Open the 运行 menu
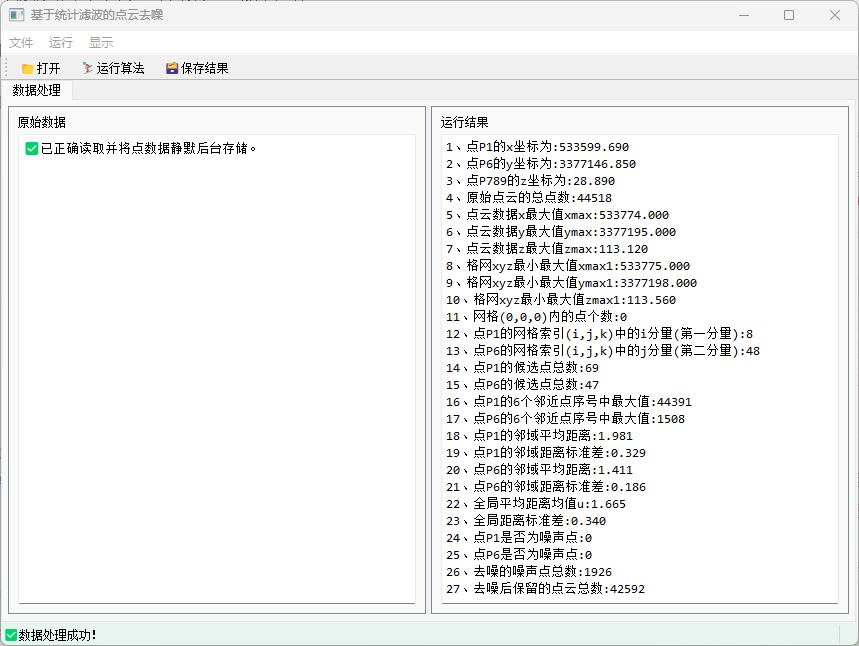The width and height of the screenshot is (859, 646). point(60,42)
